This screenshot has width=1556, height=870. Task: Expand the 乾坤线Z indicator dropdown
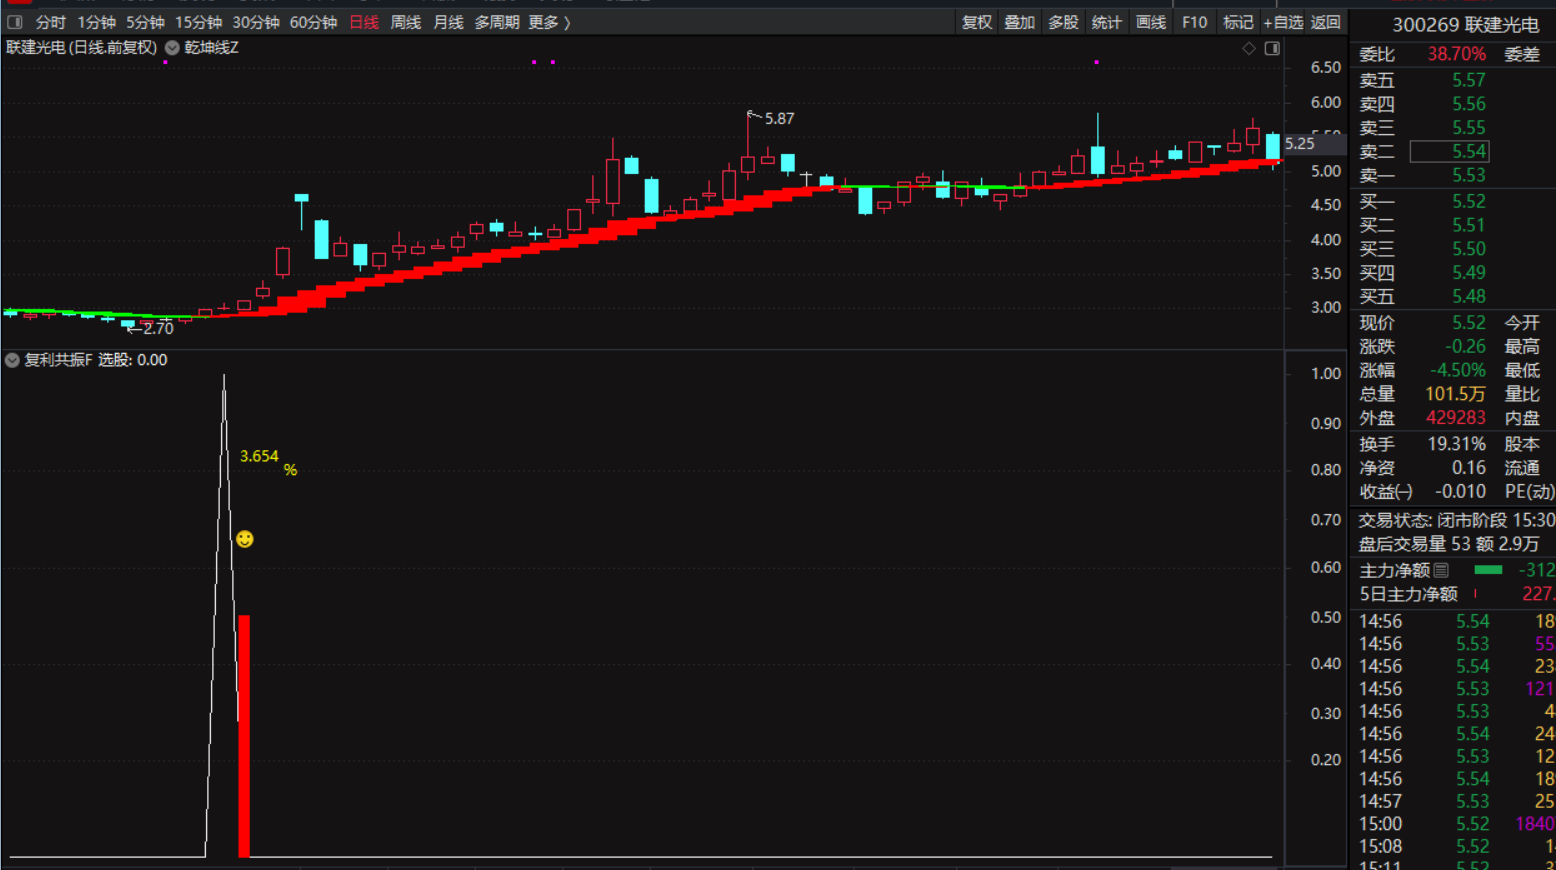tap(172, 48)
